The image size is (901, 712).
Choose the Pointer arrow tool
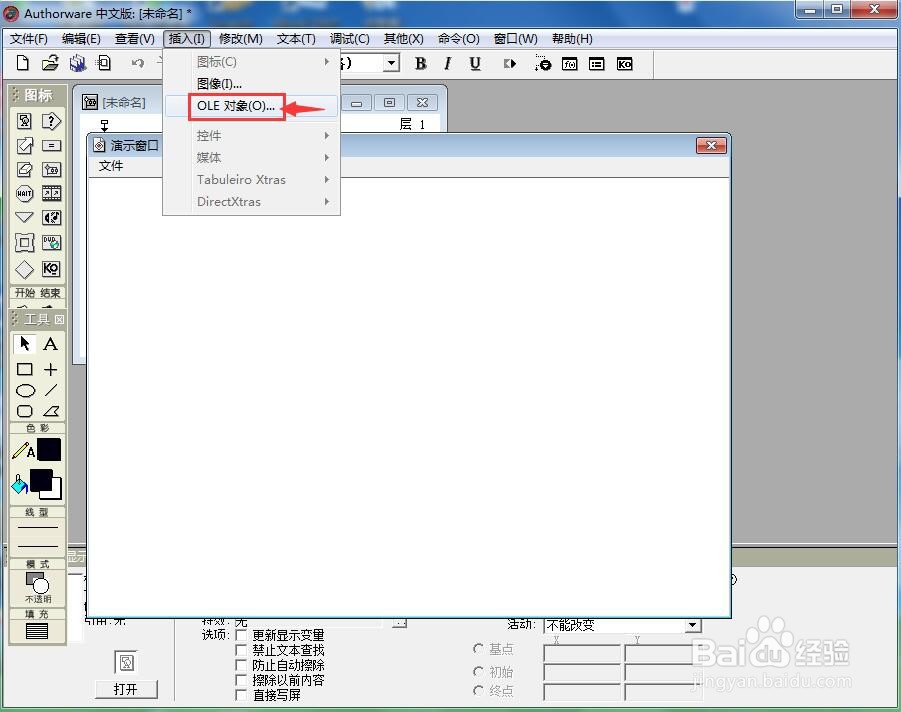click(x=24, y=344)
